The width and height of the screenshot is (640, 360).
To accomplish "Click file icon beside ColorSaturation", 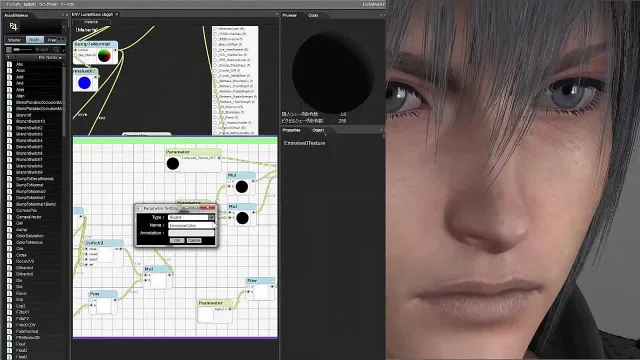I will 9,236.
